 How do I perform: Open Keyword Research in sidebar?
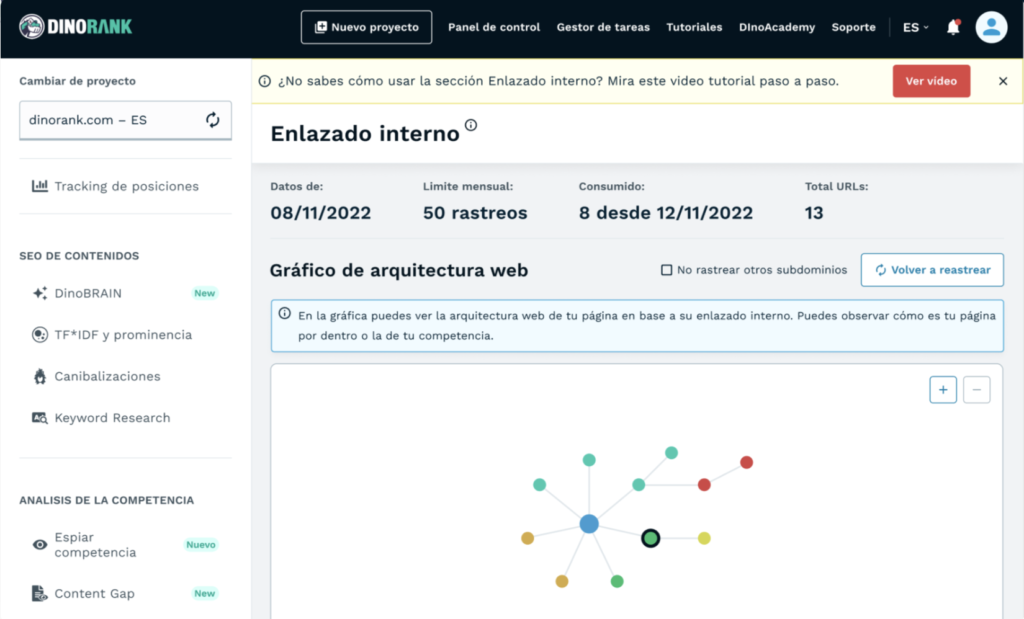pyautogui.click(x=112, y=418)
